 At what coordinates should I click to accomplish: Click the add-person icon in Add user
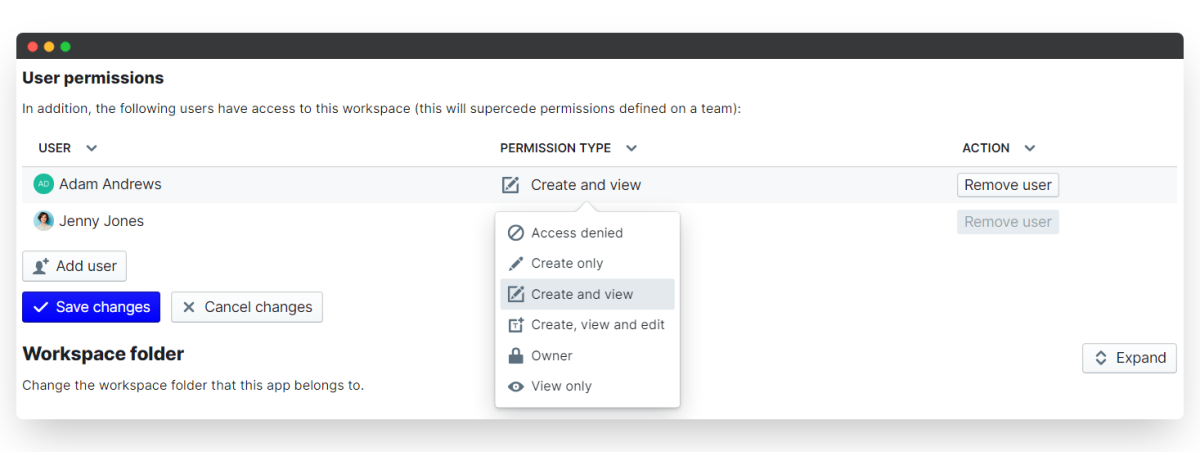click(41, 267)
